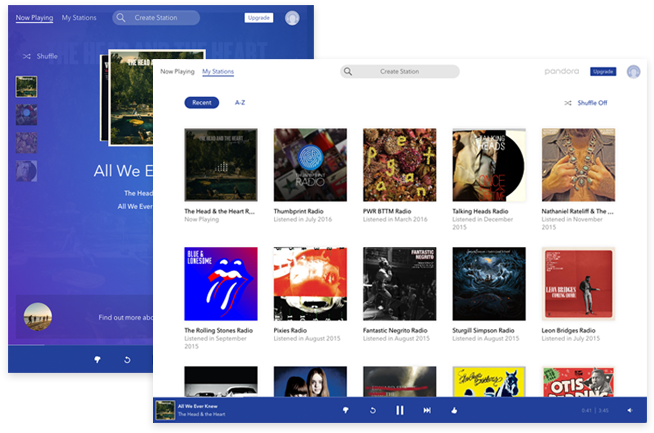
Task: Focus Create Station search field in front window
Action: (400, 72)
